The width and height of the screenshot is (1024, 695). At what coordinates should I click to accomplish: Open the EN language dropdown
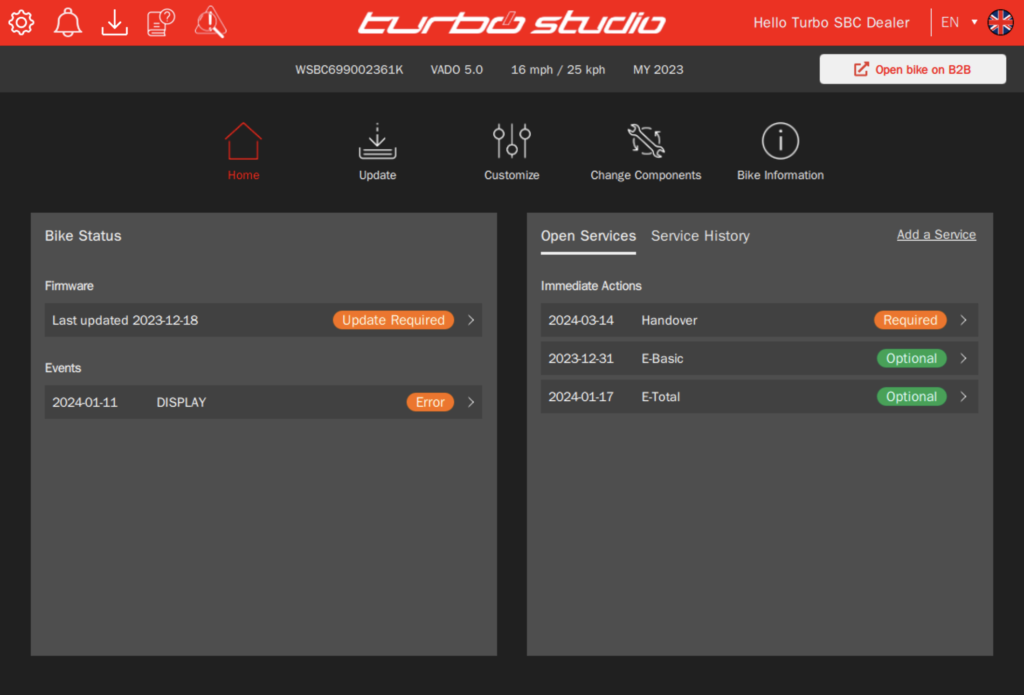(958, 22)
